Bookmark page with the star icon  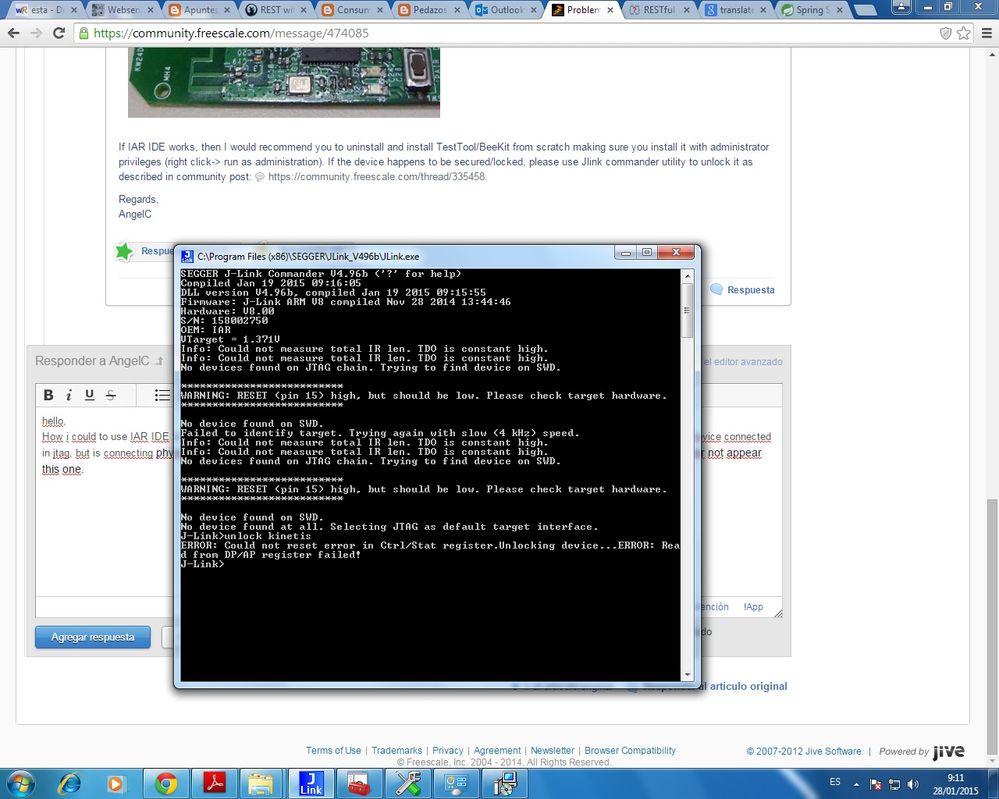coord(964,33)
